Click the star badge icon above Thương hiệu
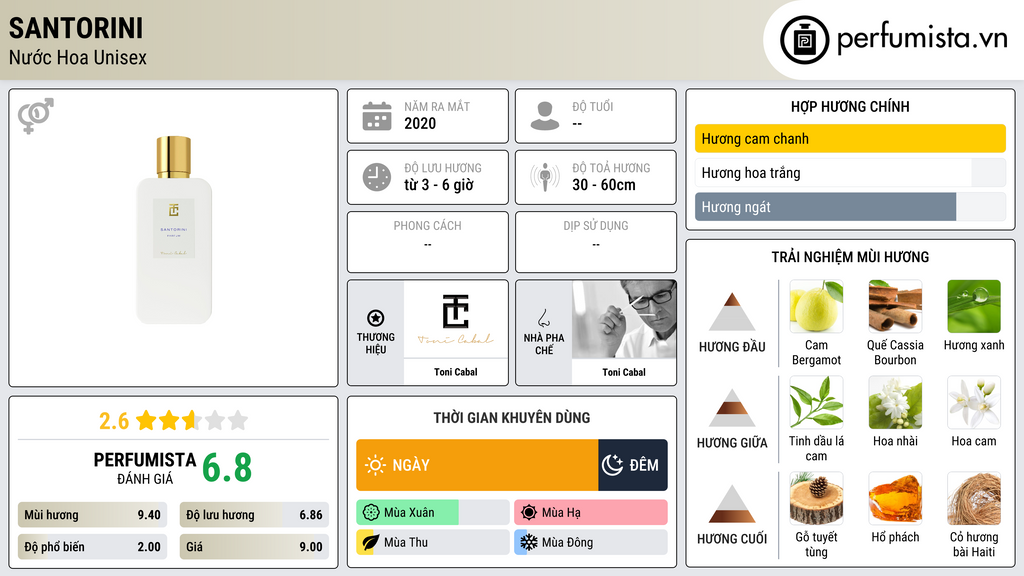 click(x=376, y=318)
